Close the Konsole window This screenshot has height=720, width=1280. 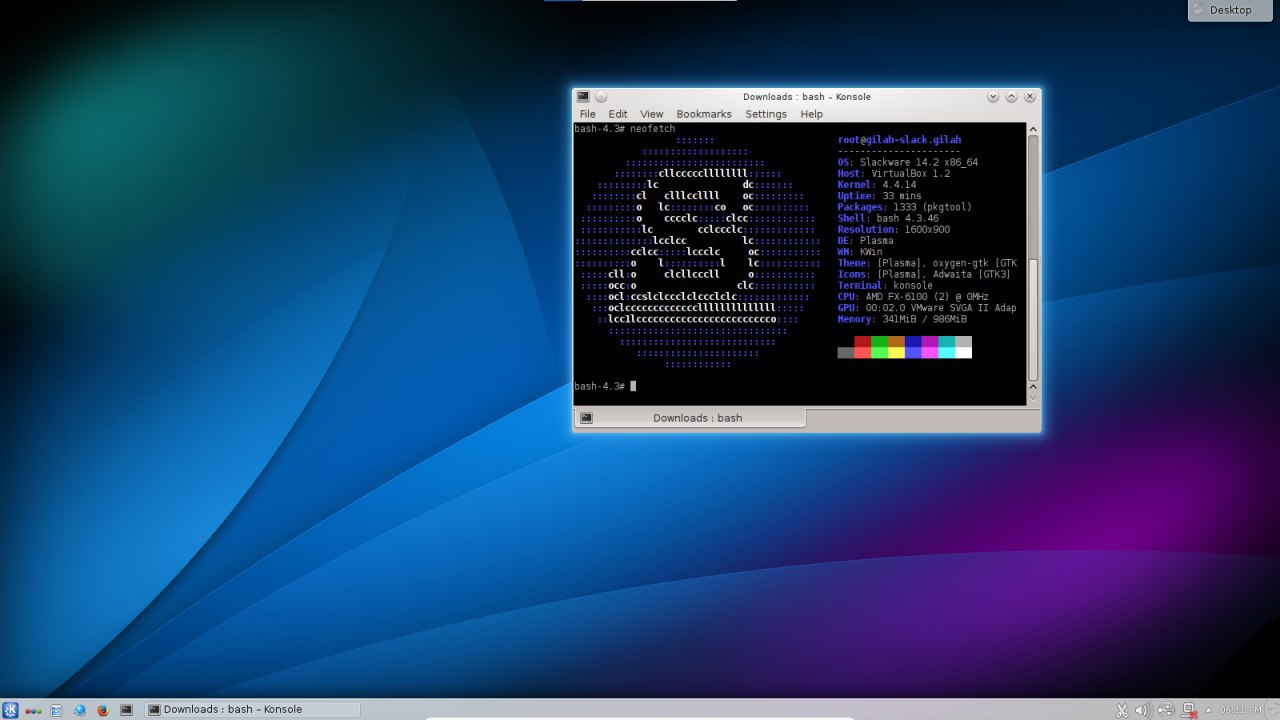tap(1029, 97)
